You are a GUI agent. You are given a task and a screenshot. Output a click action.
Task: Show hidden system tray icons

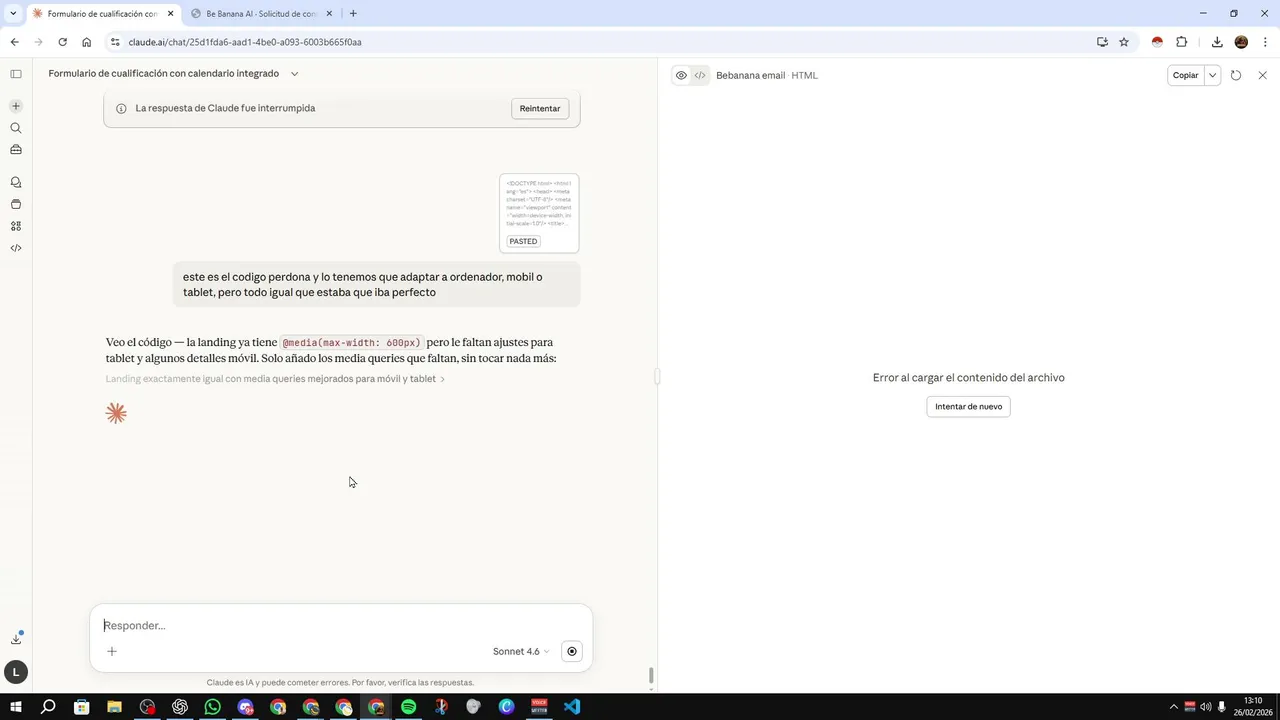1174,707
